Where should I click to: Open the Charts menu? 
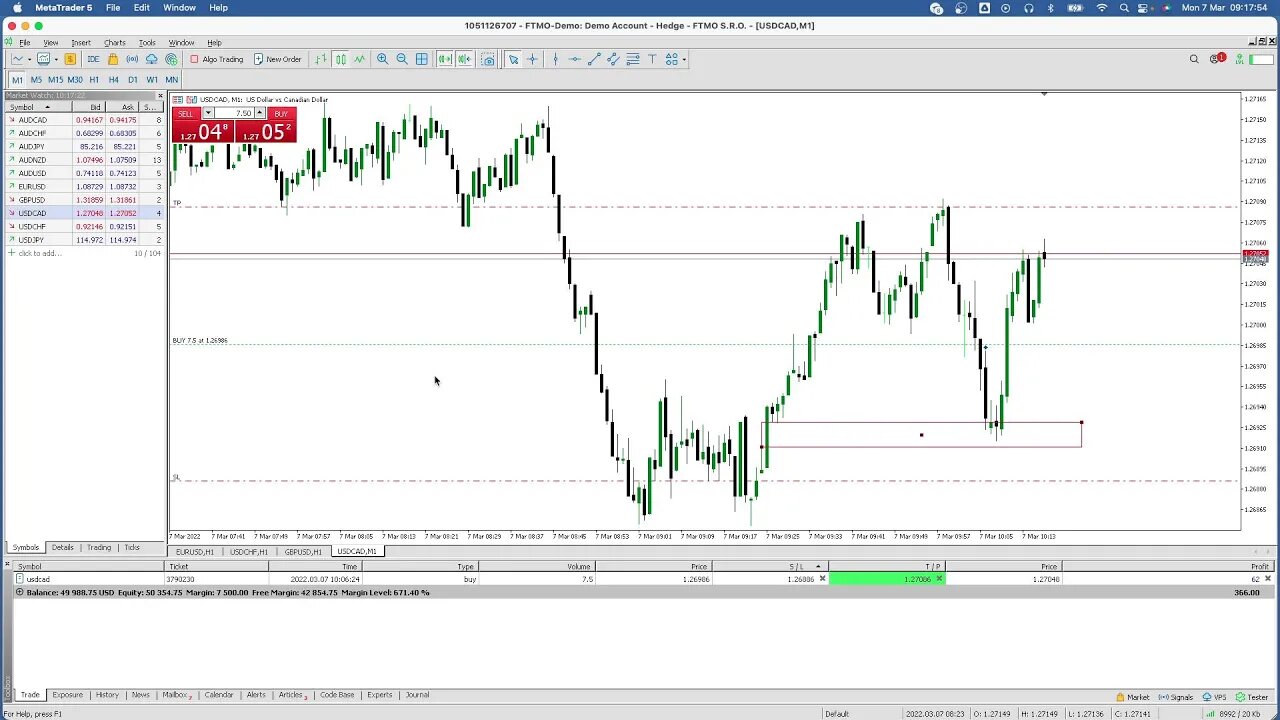(114, 43)
